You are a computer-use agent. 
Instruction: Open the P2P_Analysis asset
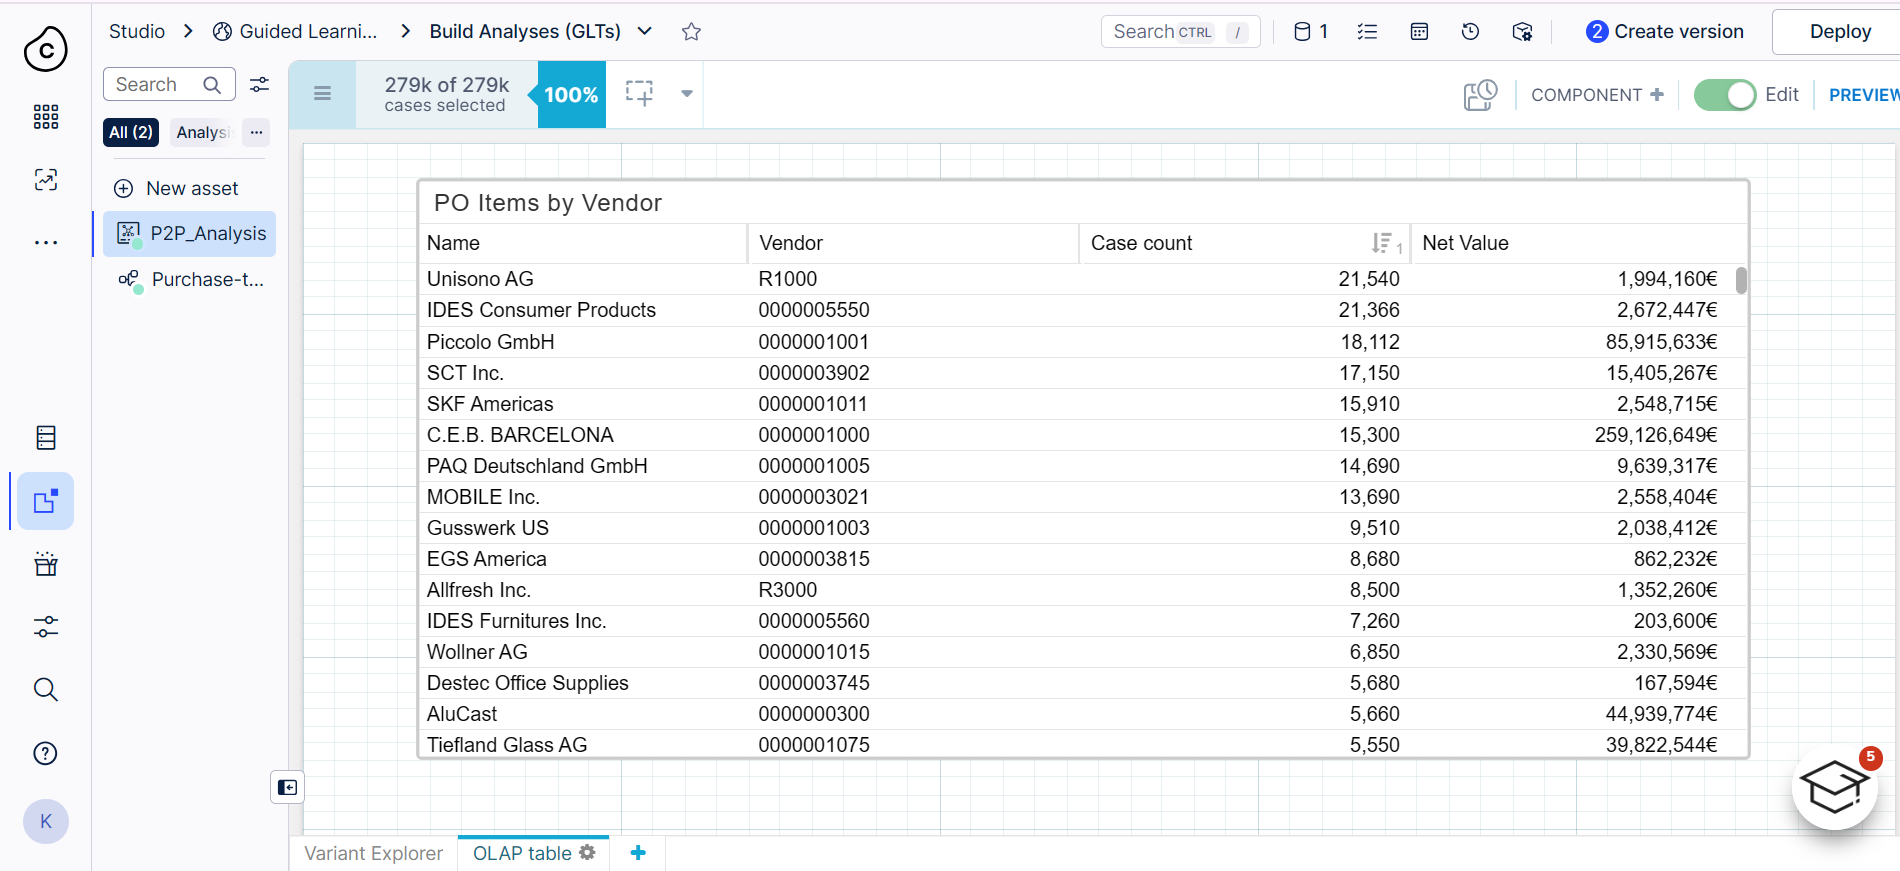point(189,234)
